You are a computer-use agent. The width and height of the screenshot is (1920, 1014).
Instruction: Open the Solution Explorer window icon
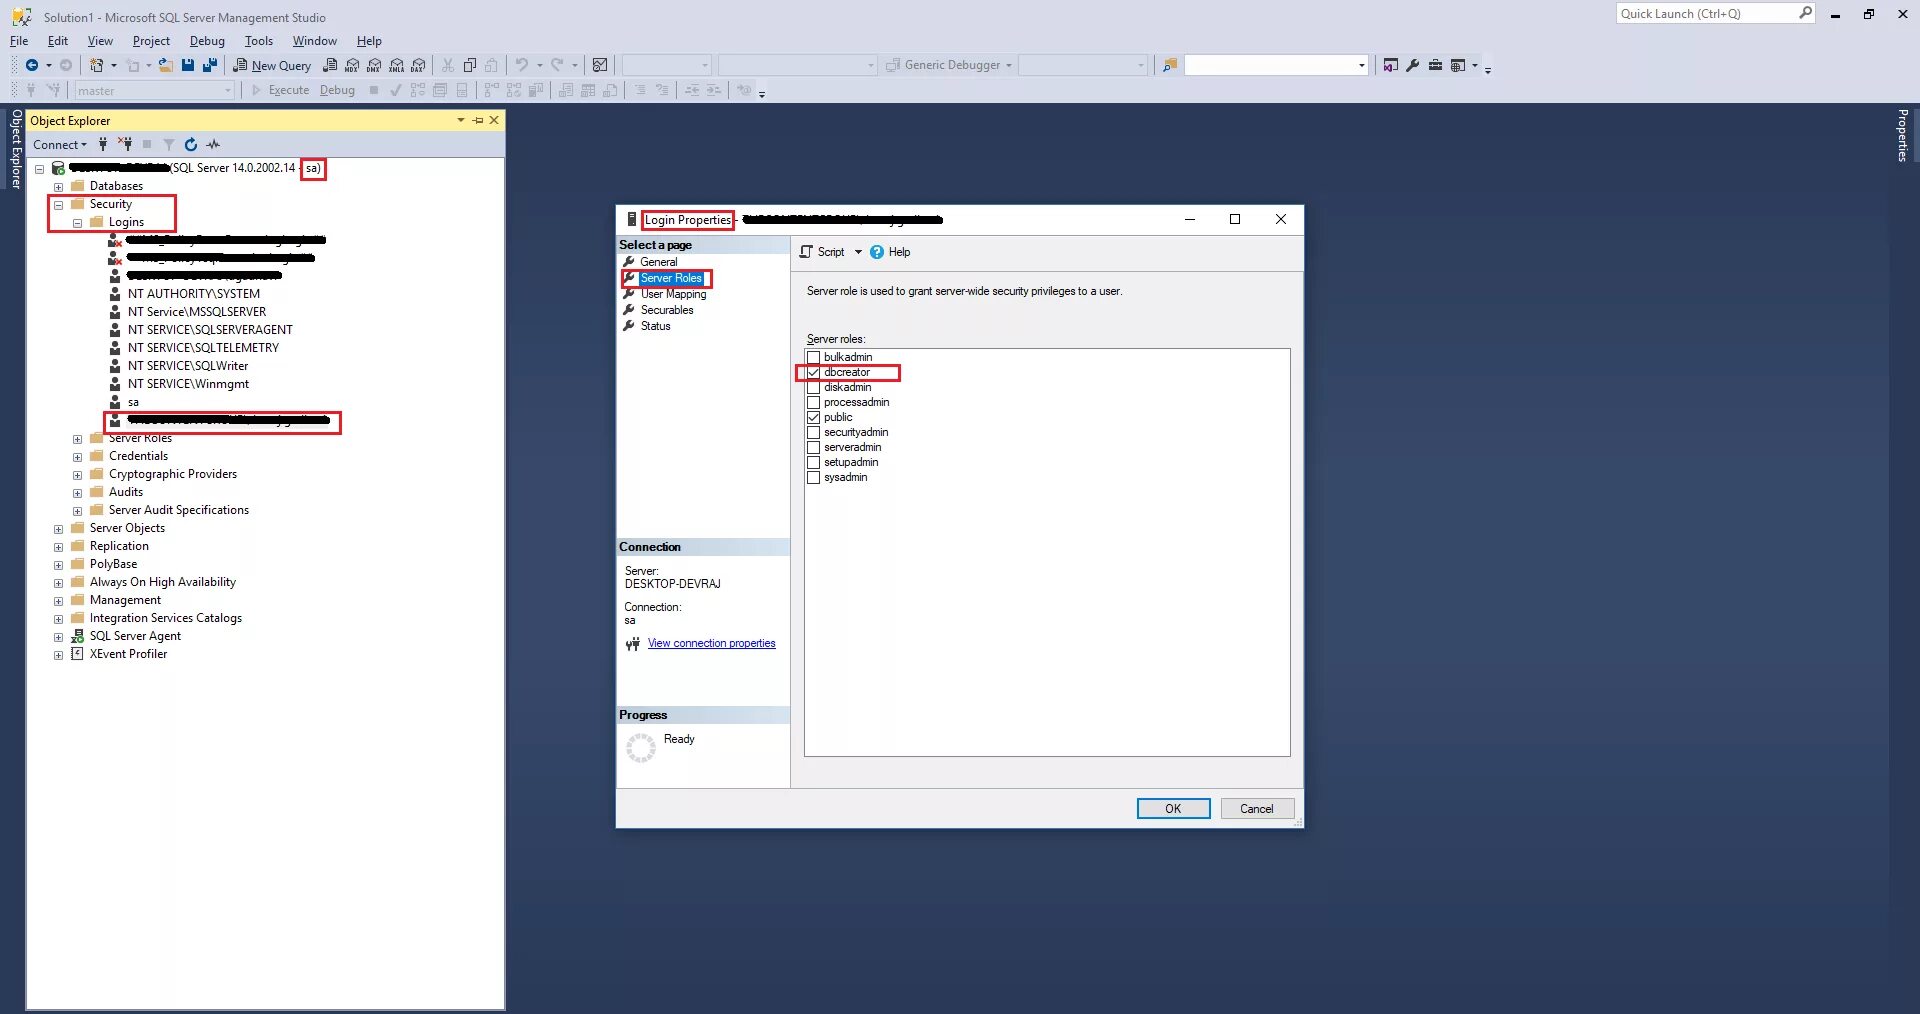click(1390, 65)
